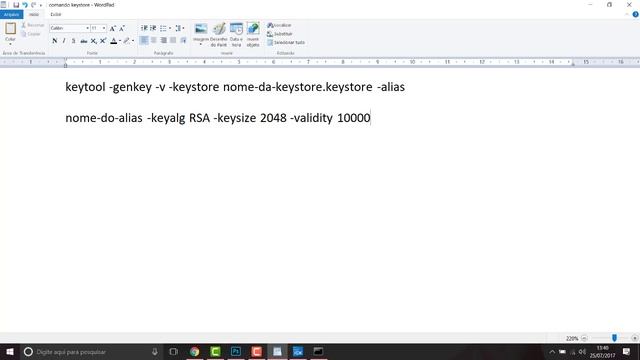Insert Data e hora
The height and width of the screenshot is (360, 640).
tap(236, 35)
